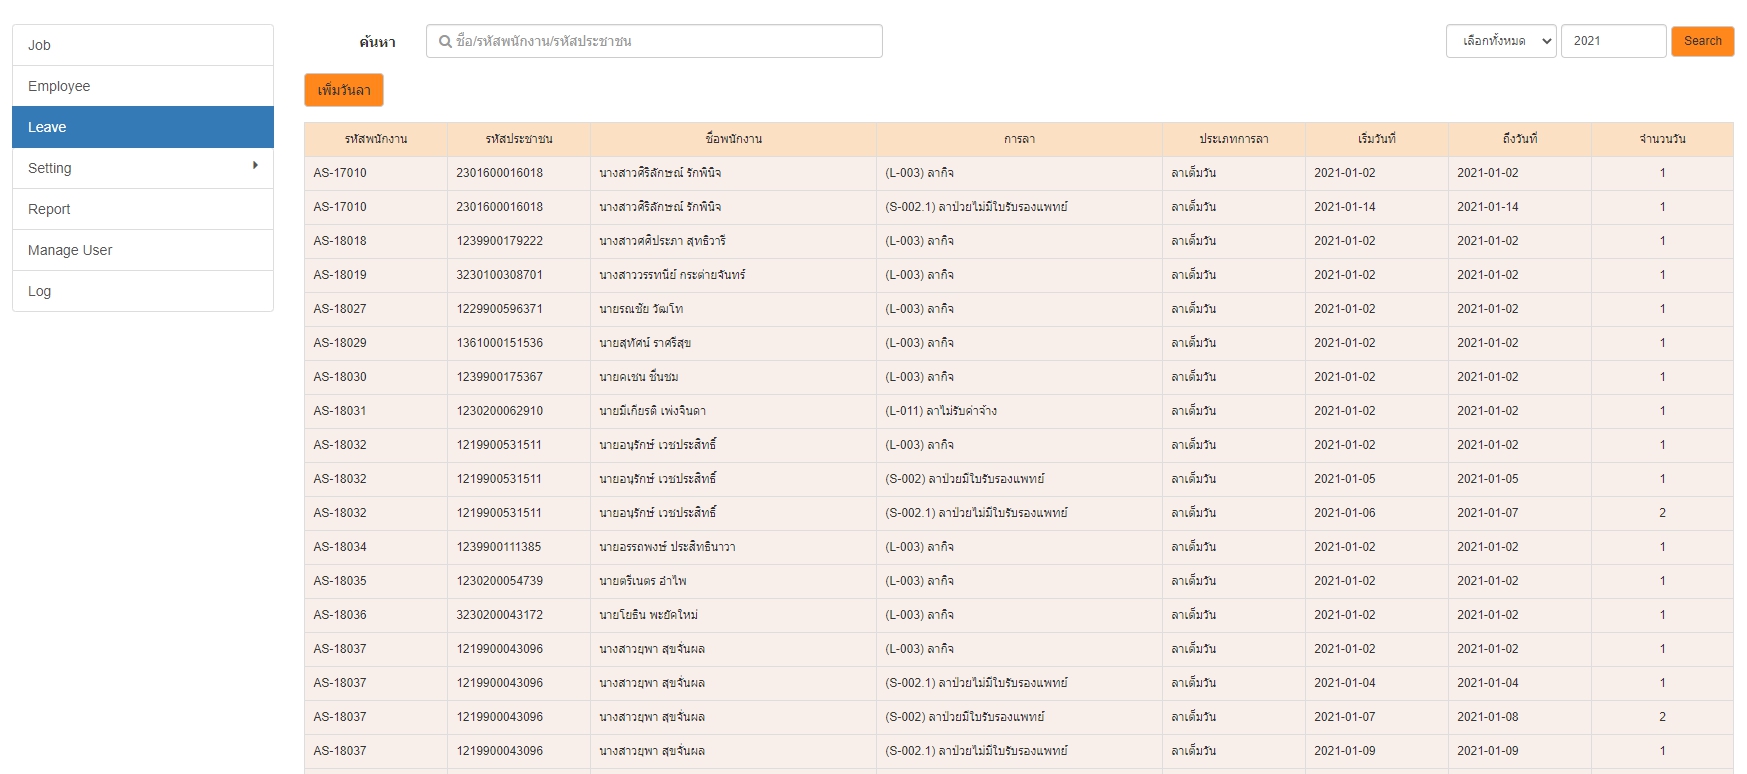1747x774 pixels.
Task: Expand the Setting submenu arrow
Action: click(x=255, y=165)
